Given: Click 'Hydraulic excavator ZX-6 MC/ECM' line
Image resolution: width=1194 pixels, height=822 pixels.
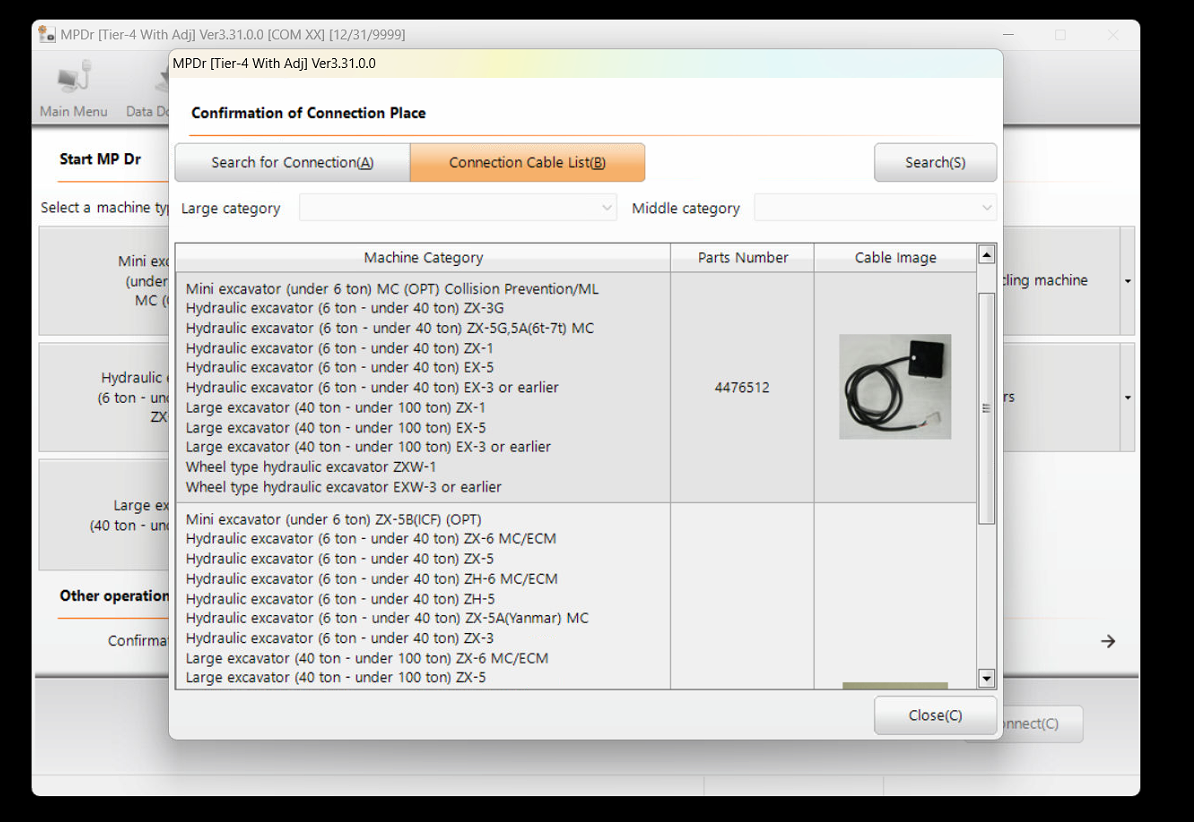Looking at the screenshot, I should (x=371, y=539).
